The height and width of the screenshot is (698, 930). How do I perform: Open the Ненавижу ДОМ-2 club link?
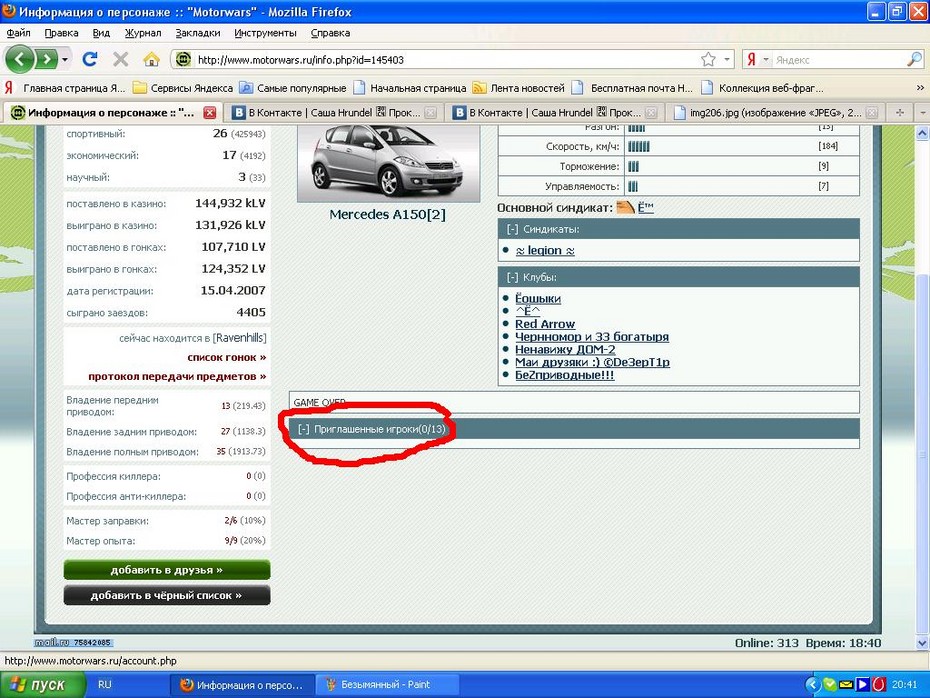click(x=565, y=349)
